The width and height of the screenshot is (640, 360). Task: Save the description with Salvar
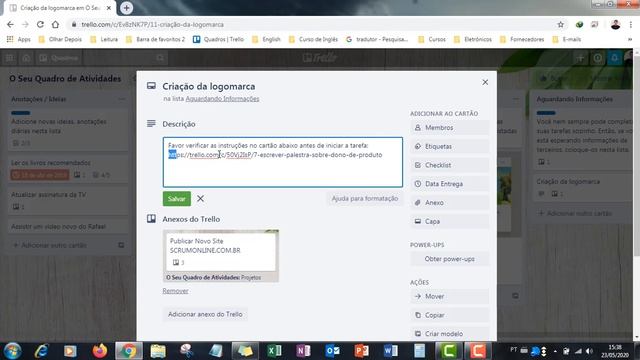coord(177,199)
